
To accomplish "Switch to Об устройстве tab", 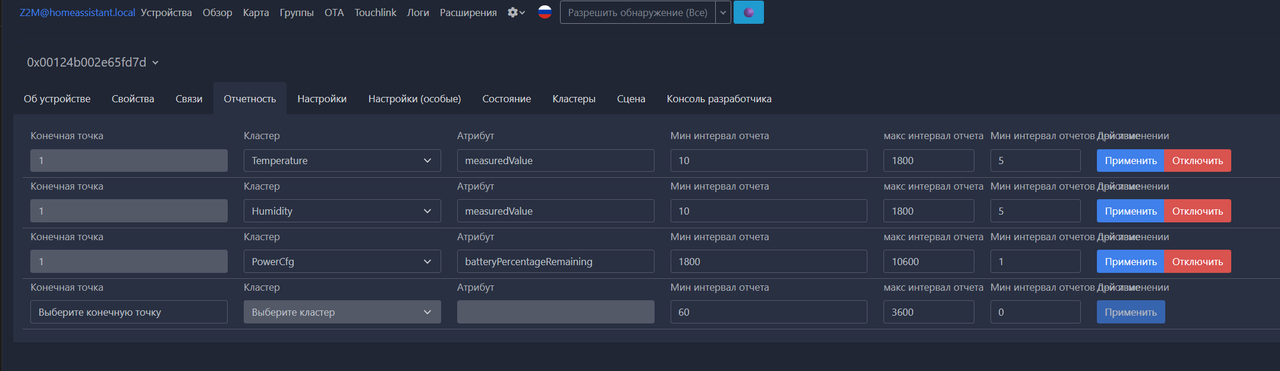I will (57, 99).
